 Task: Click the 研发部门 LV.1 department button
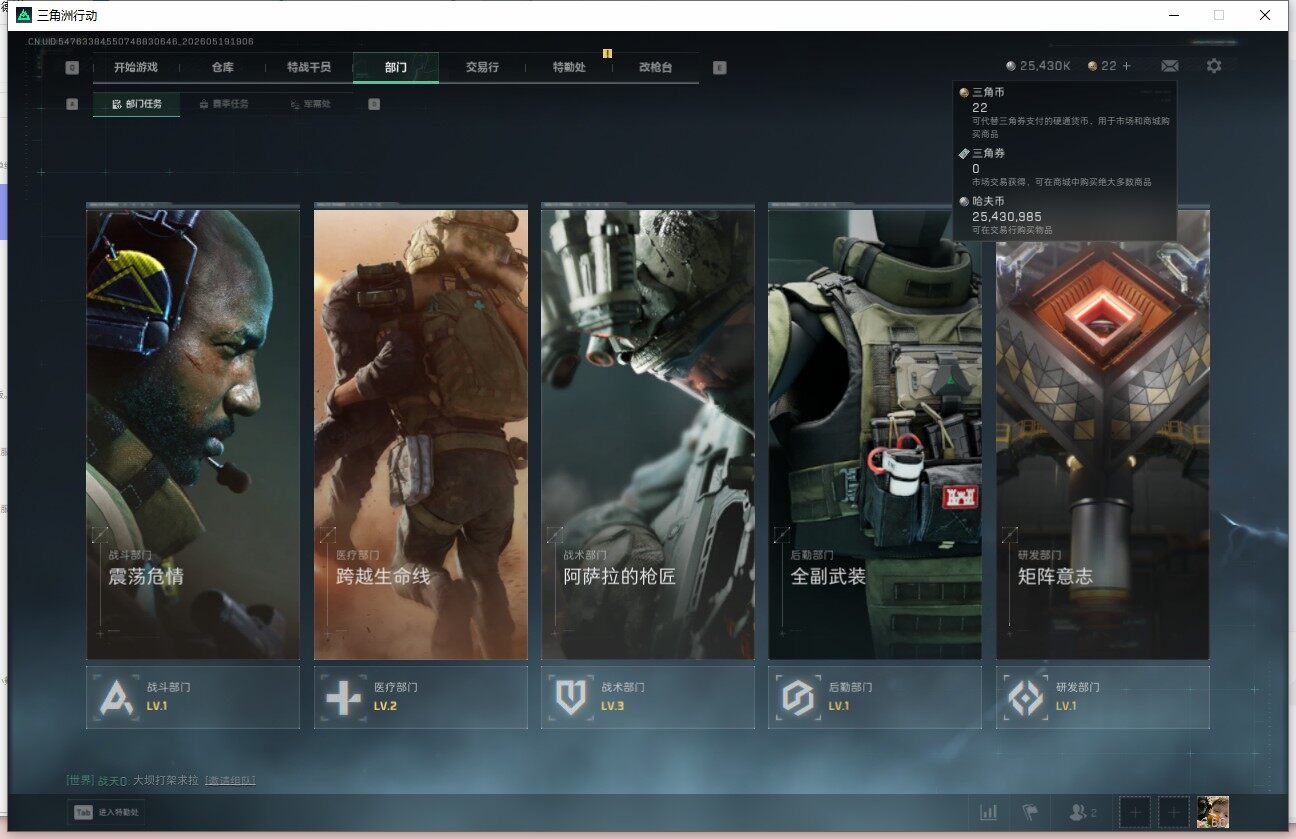1103,697
